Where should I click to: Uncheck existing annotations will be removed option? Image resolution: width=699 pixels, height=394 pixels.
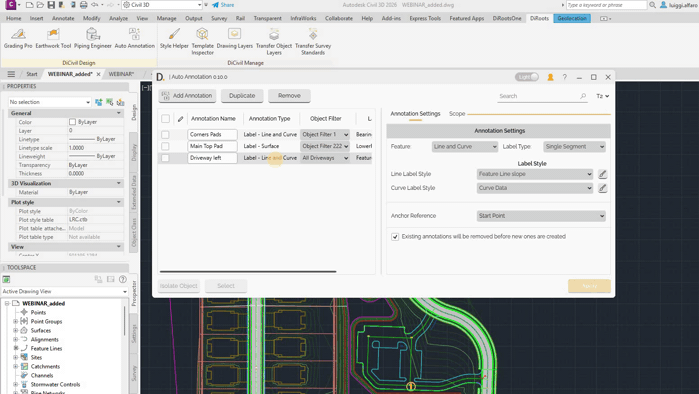point(395,237)
